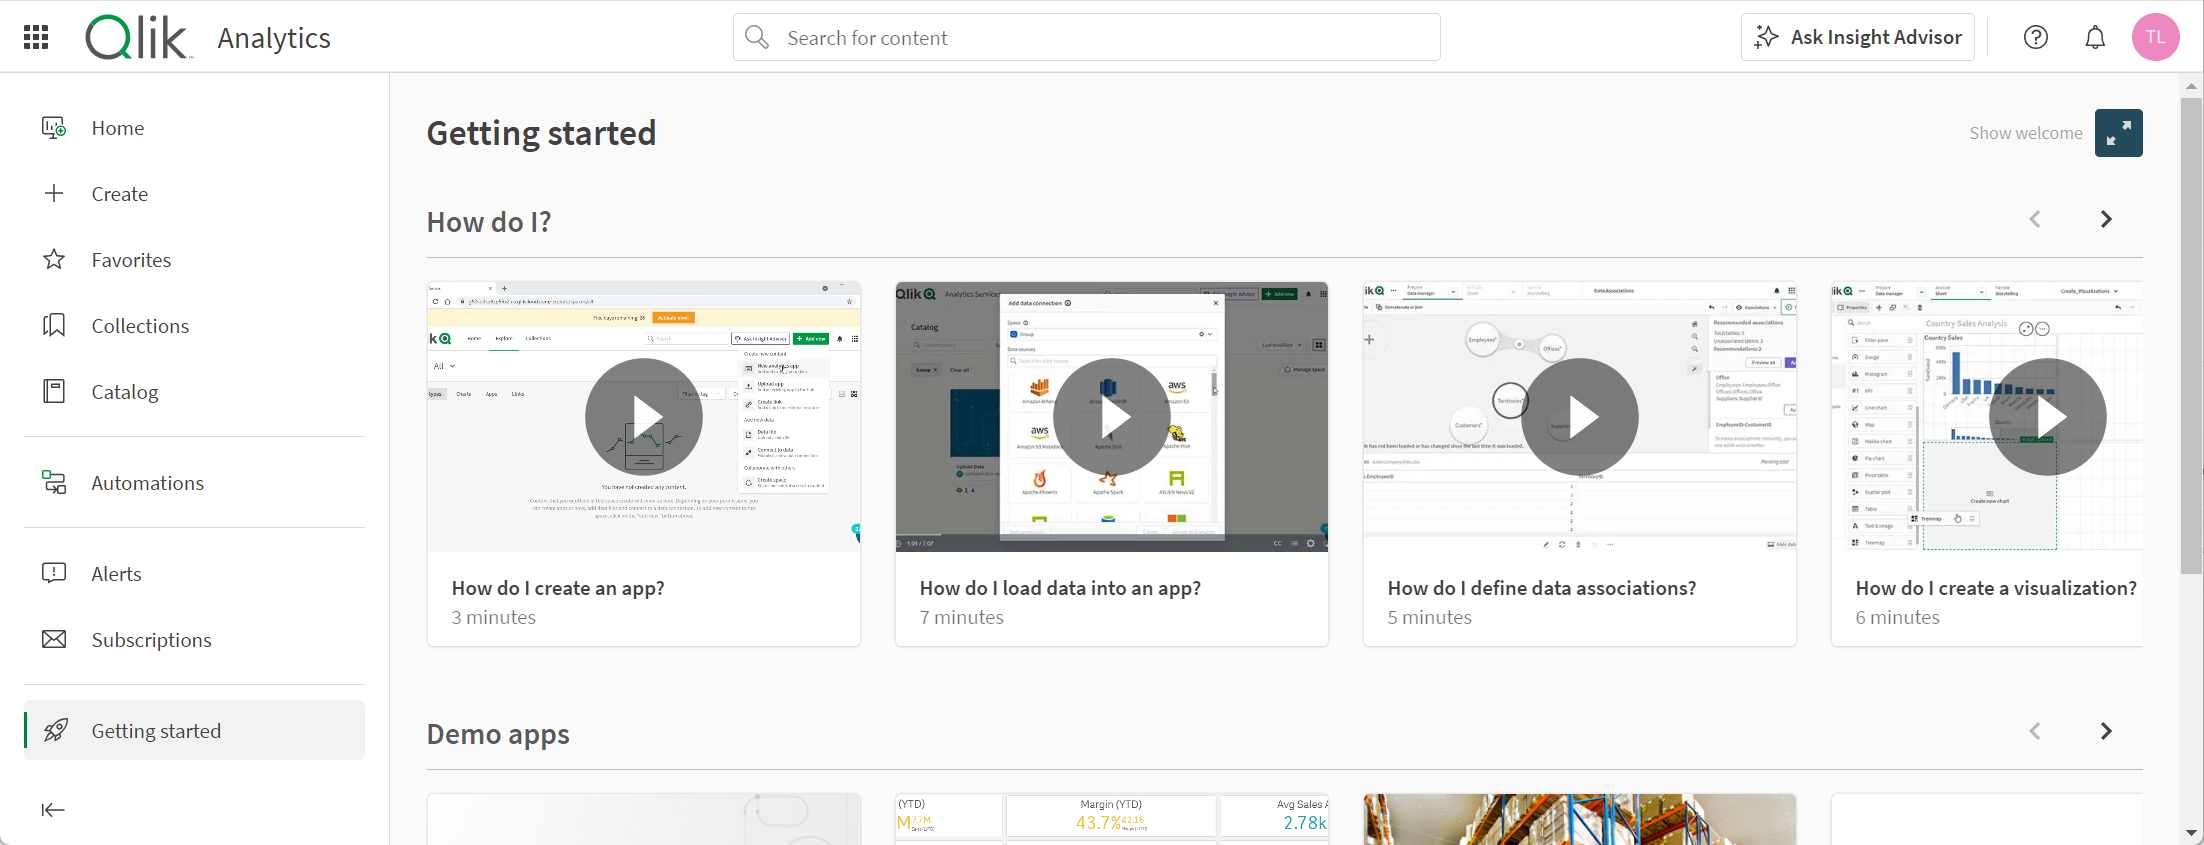
Task: Open Collections page
Action: pos(195,325)
